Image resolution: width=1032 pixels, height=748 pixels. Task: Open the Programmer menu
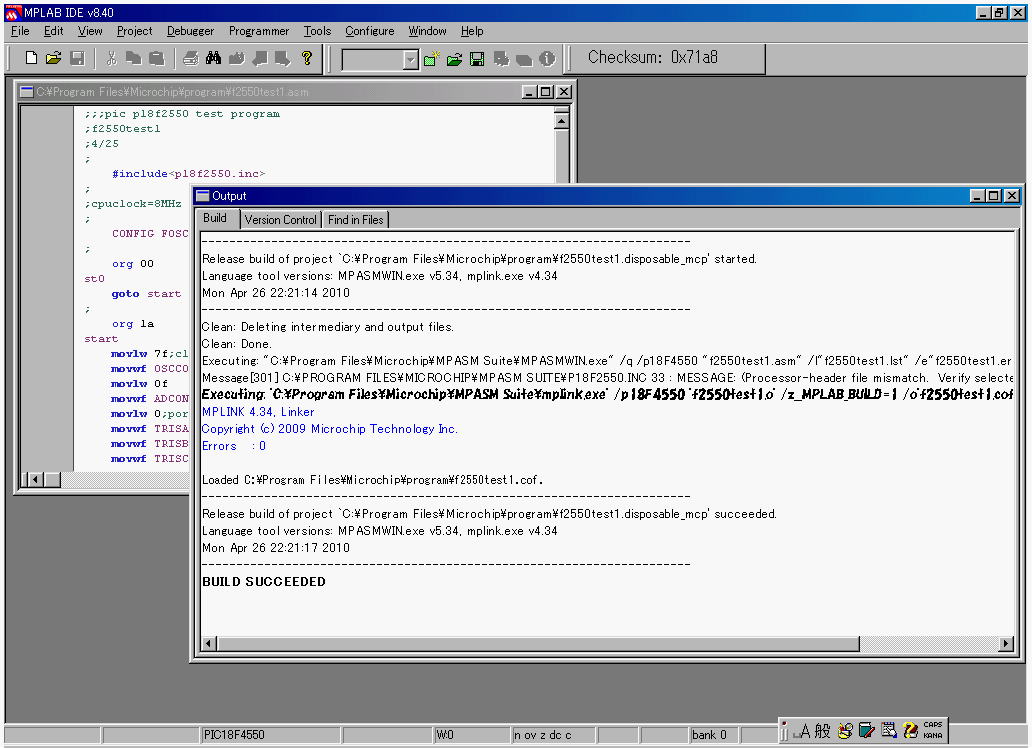pyautogui.click(x=259, y=31)
